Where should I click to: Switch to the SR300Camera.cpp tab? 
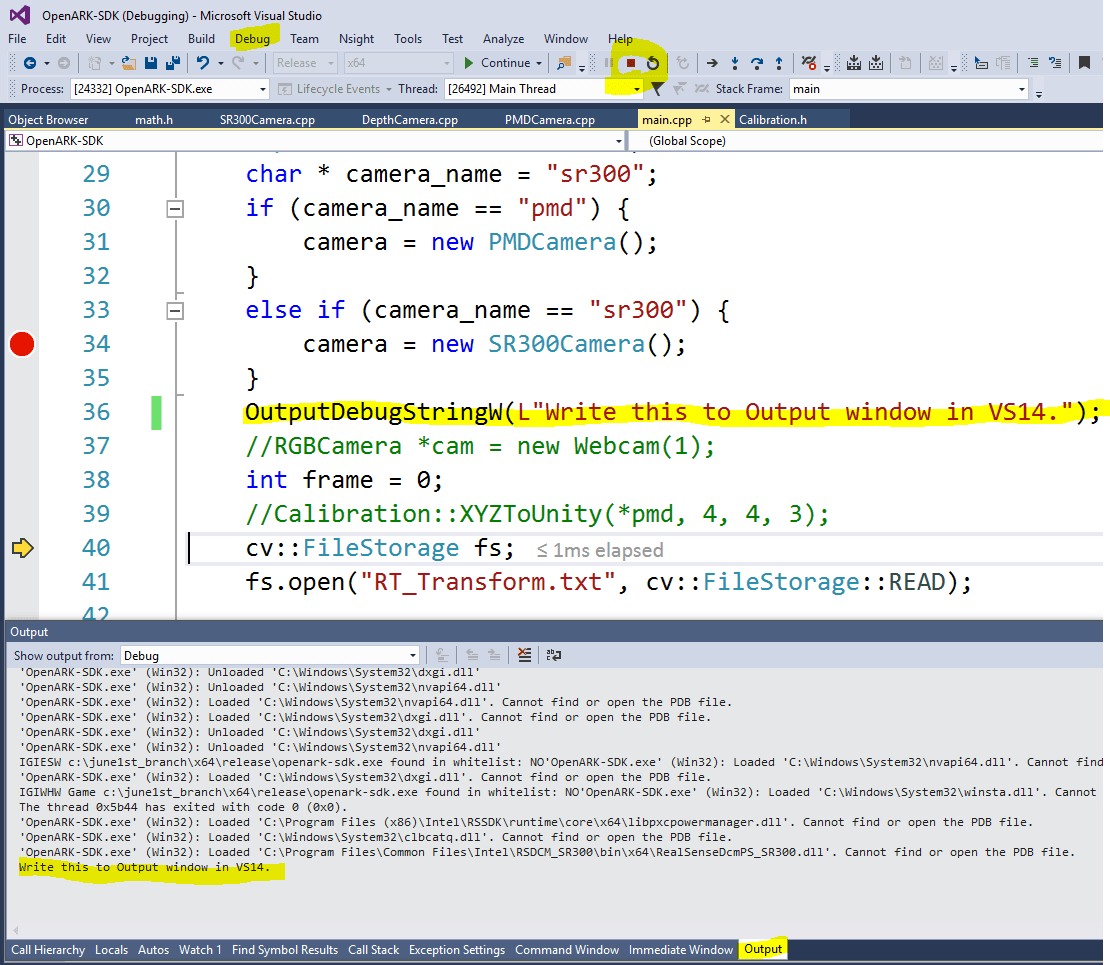point(267,120)
